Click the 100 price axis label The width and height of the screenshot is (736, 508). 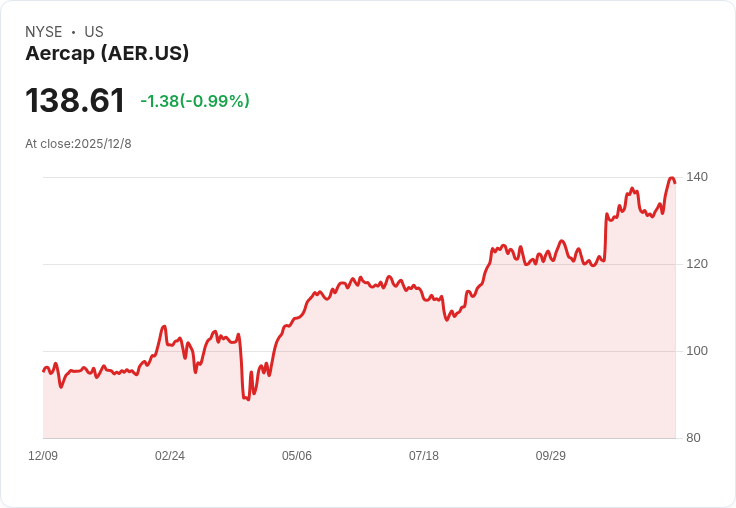click(x=697, y=351)
